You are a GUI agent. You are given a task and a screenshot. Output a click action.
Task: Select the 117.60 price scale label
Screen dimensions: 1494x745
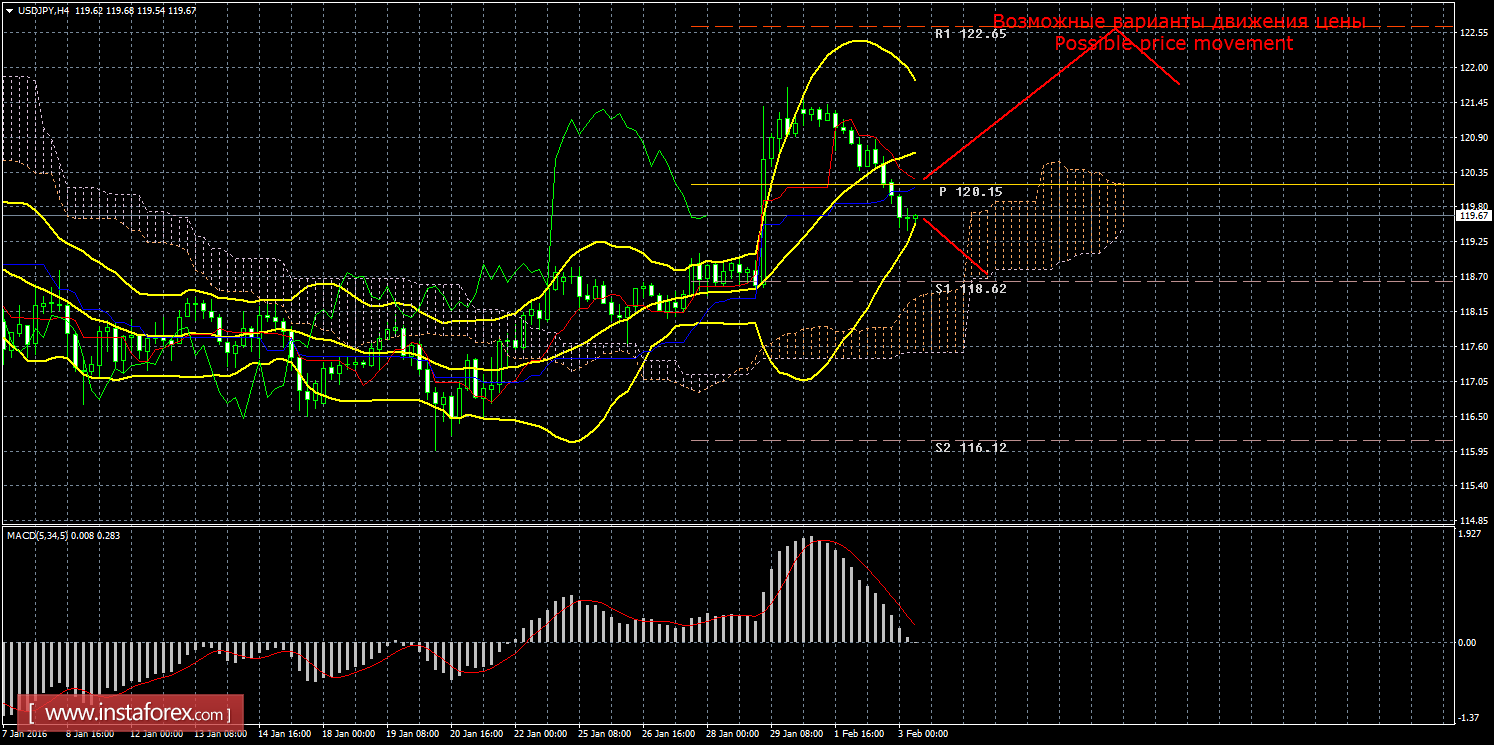click(x=1472, y=347)
